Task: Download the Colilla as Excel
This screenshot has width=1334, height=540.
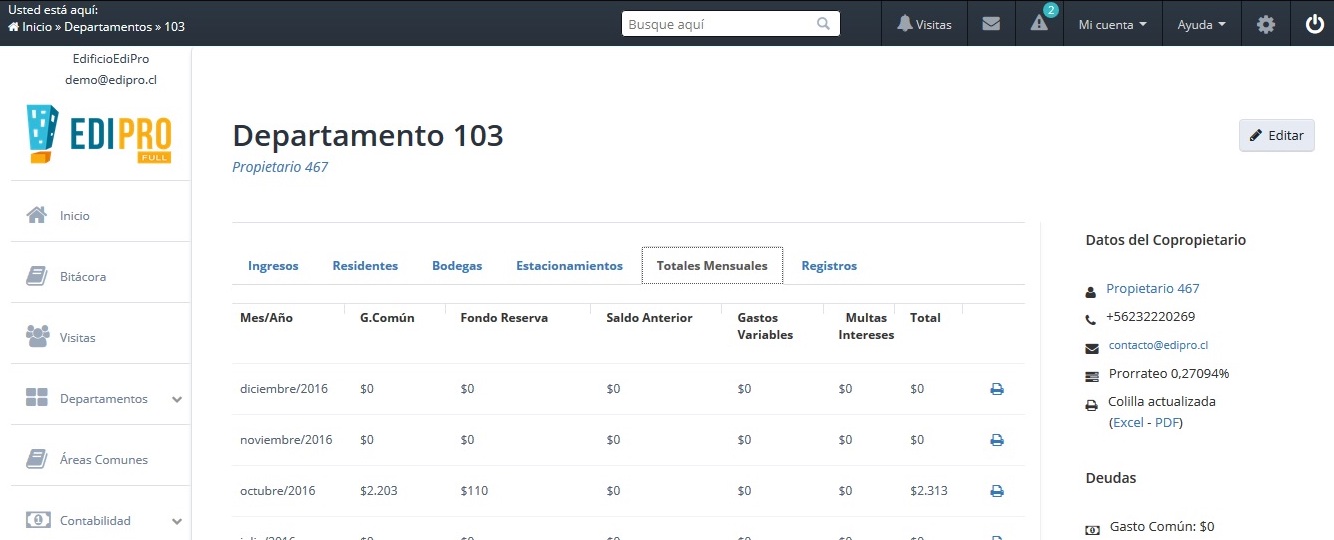Action: pos(1128,422)
